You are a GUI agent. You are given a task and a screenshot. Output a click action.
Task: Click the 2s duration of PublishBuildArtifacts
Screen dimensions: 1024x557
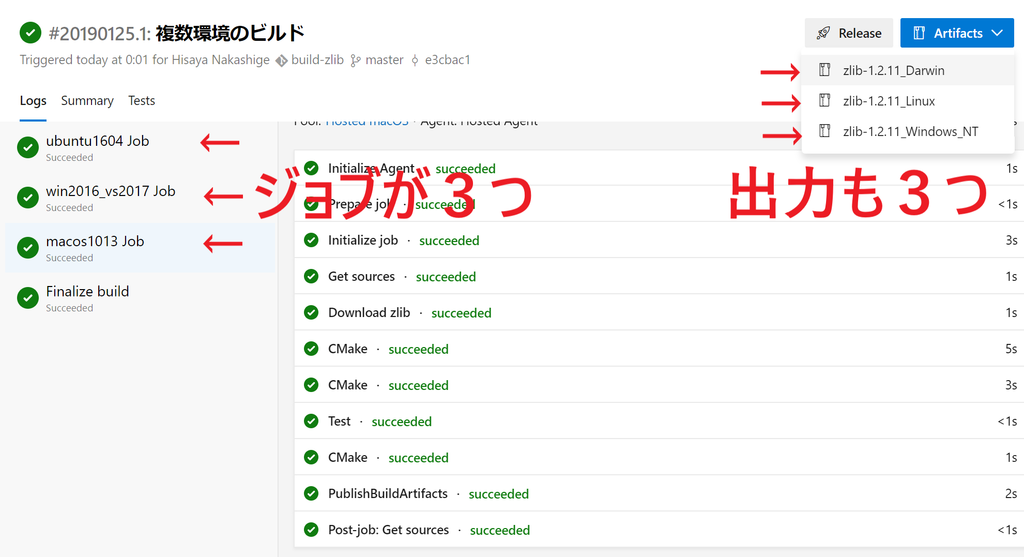pos(1011,494)
